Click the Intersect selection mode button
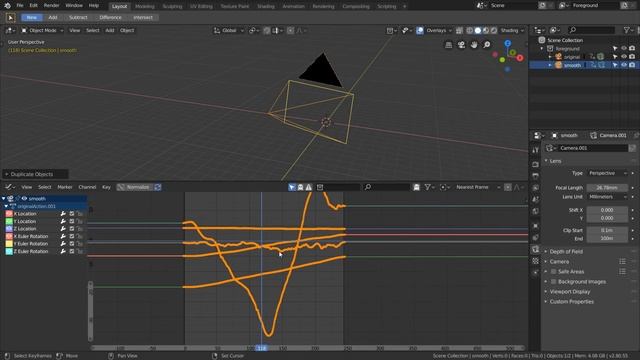 click(143, 18)
